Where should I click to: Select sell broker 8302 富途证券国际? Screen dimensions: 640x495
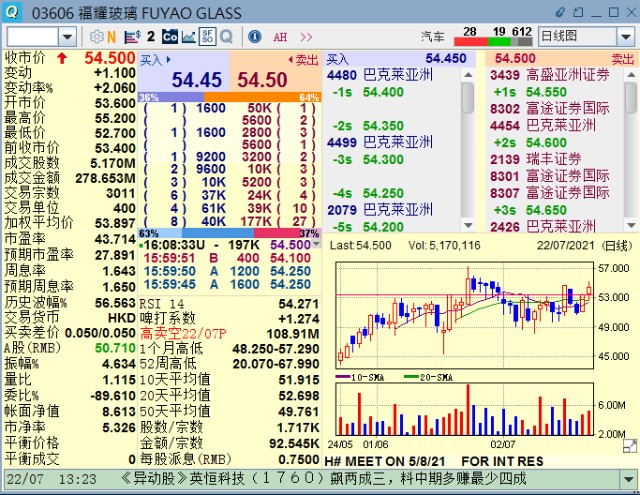[x=550, y=109]
